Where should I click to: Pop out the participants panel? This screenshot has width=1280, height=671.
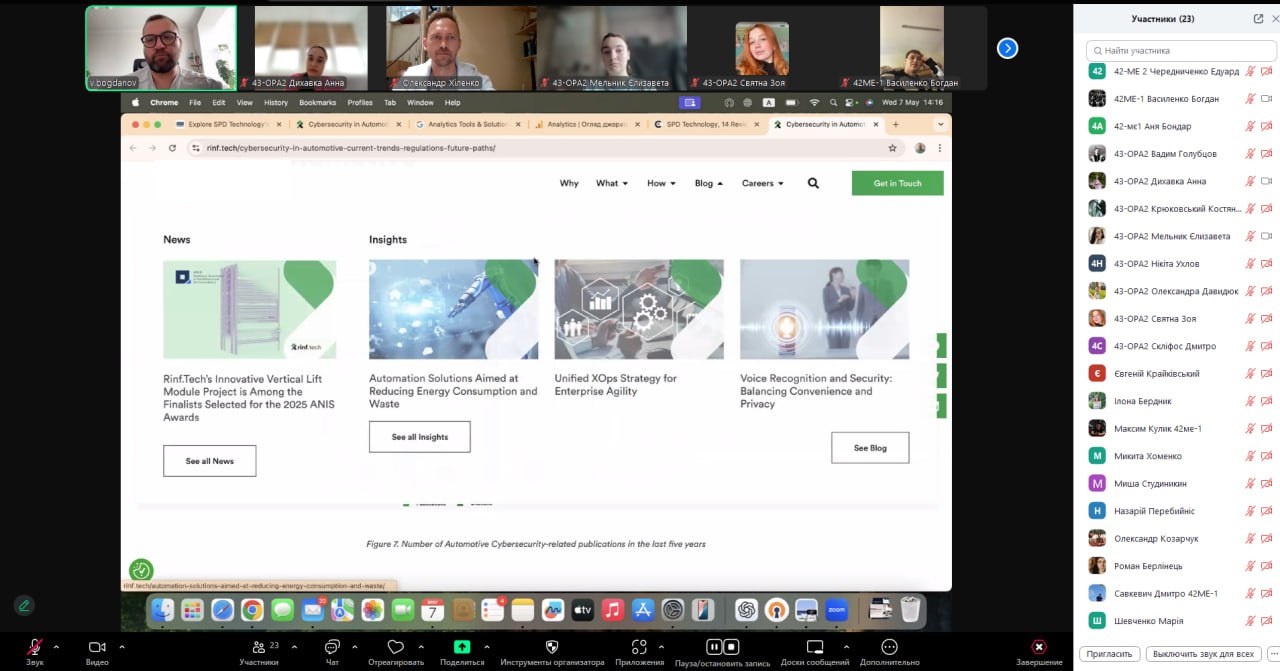pos(1258,19)
